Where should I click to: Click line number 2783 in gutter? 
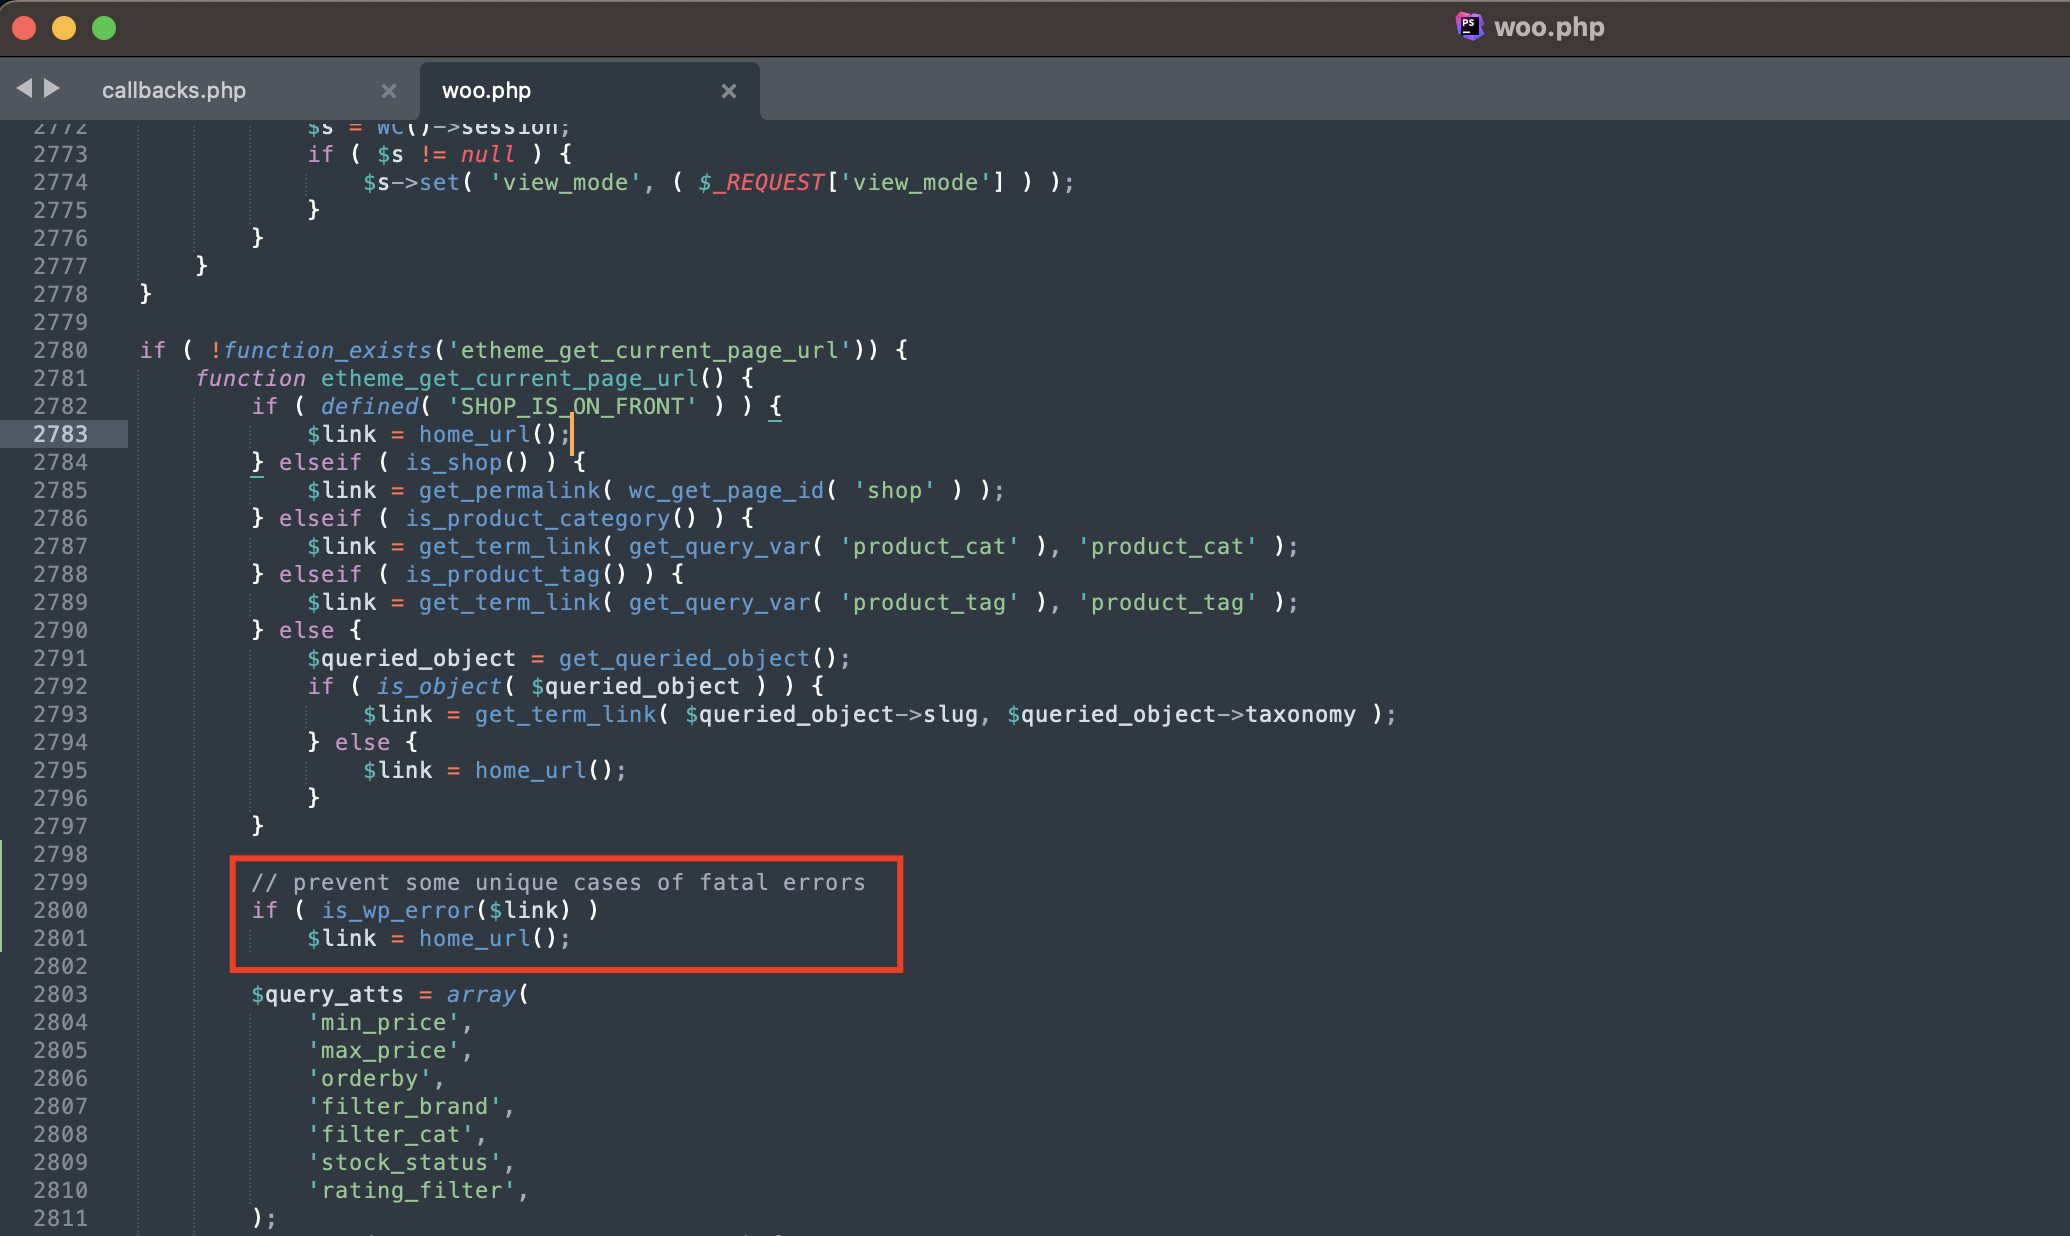[x=60, y=434]
